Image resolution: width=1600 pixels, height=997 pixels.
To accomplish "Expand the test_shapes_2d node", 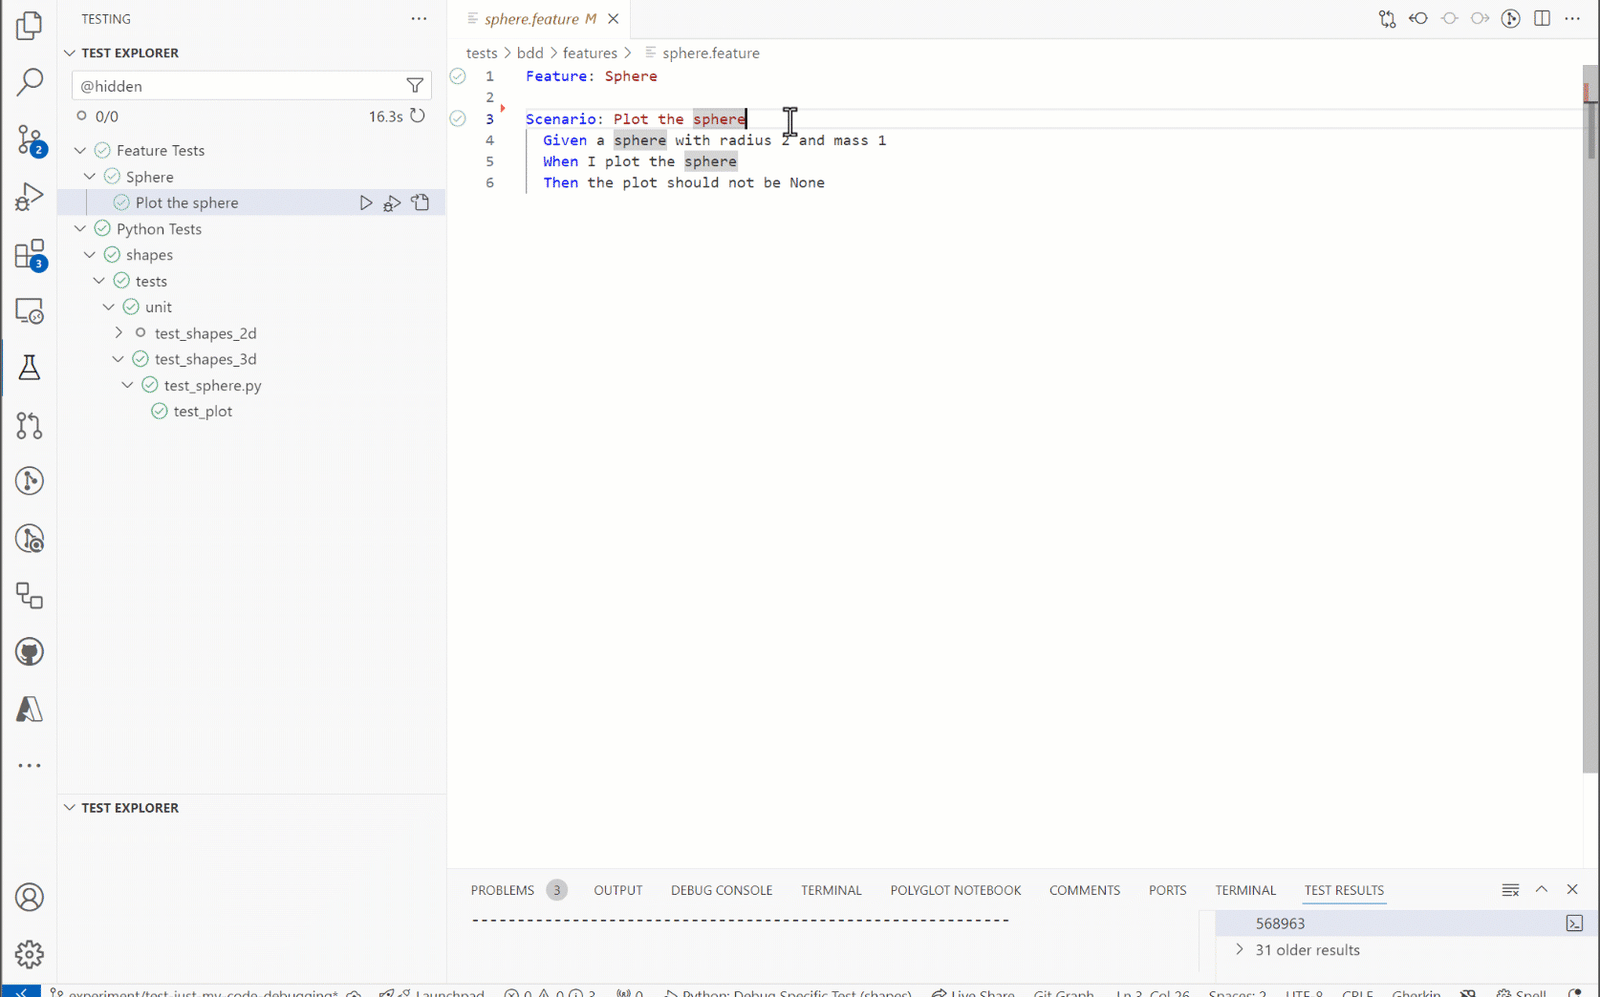I will click(x=118, y=333).
